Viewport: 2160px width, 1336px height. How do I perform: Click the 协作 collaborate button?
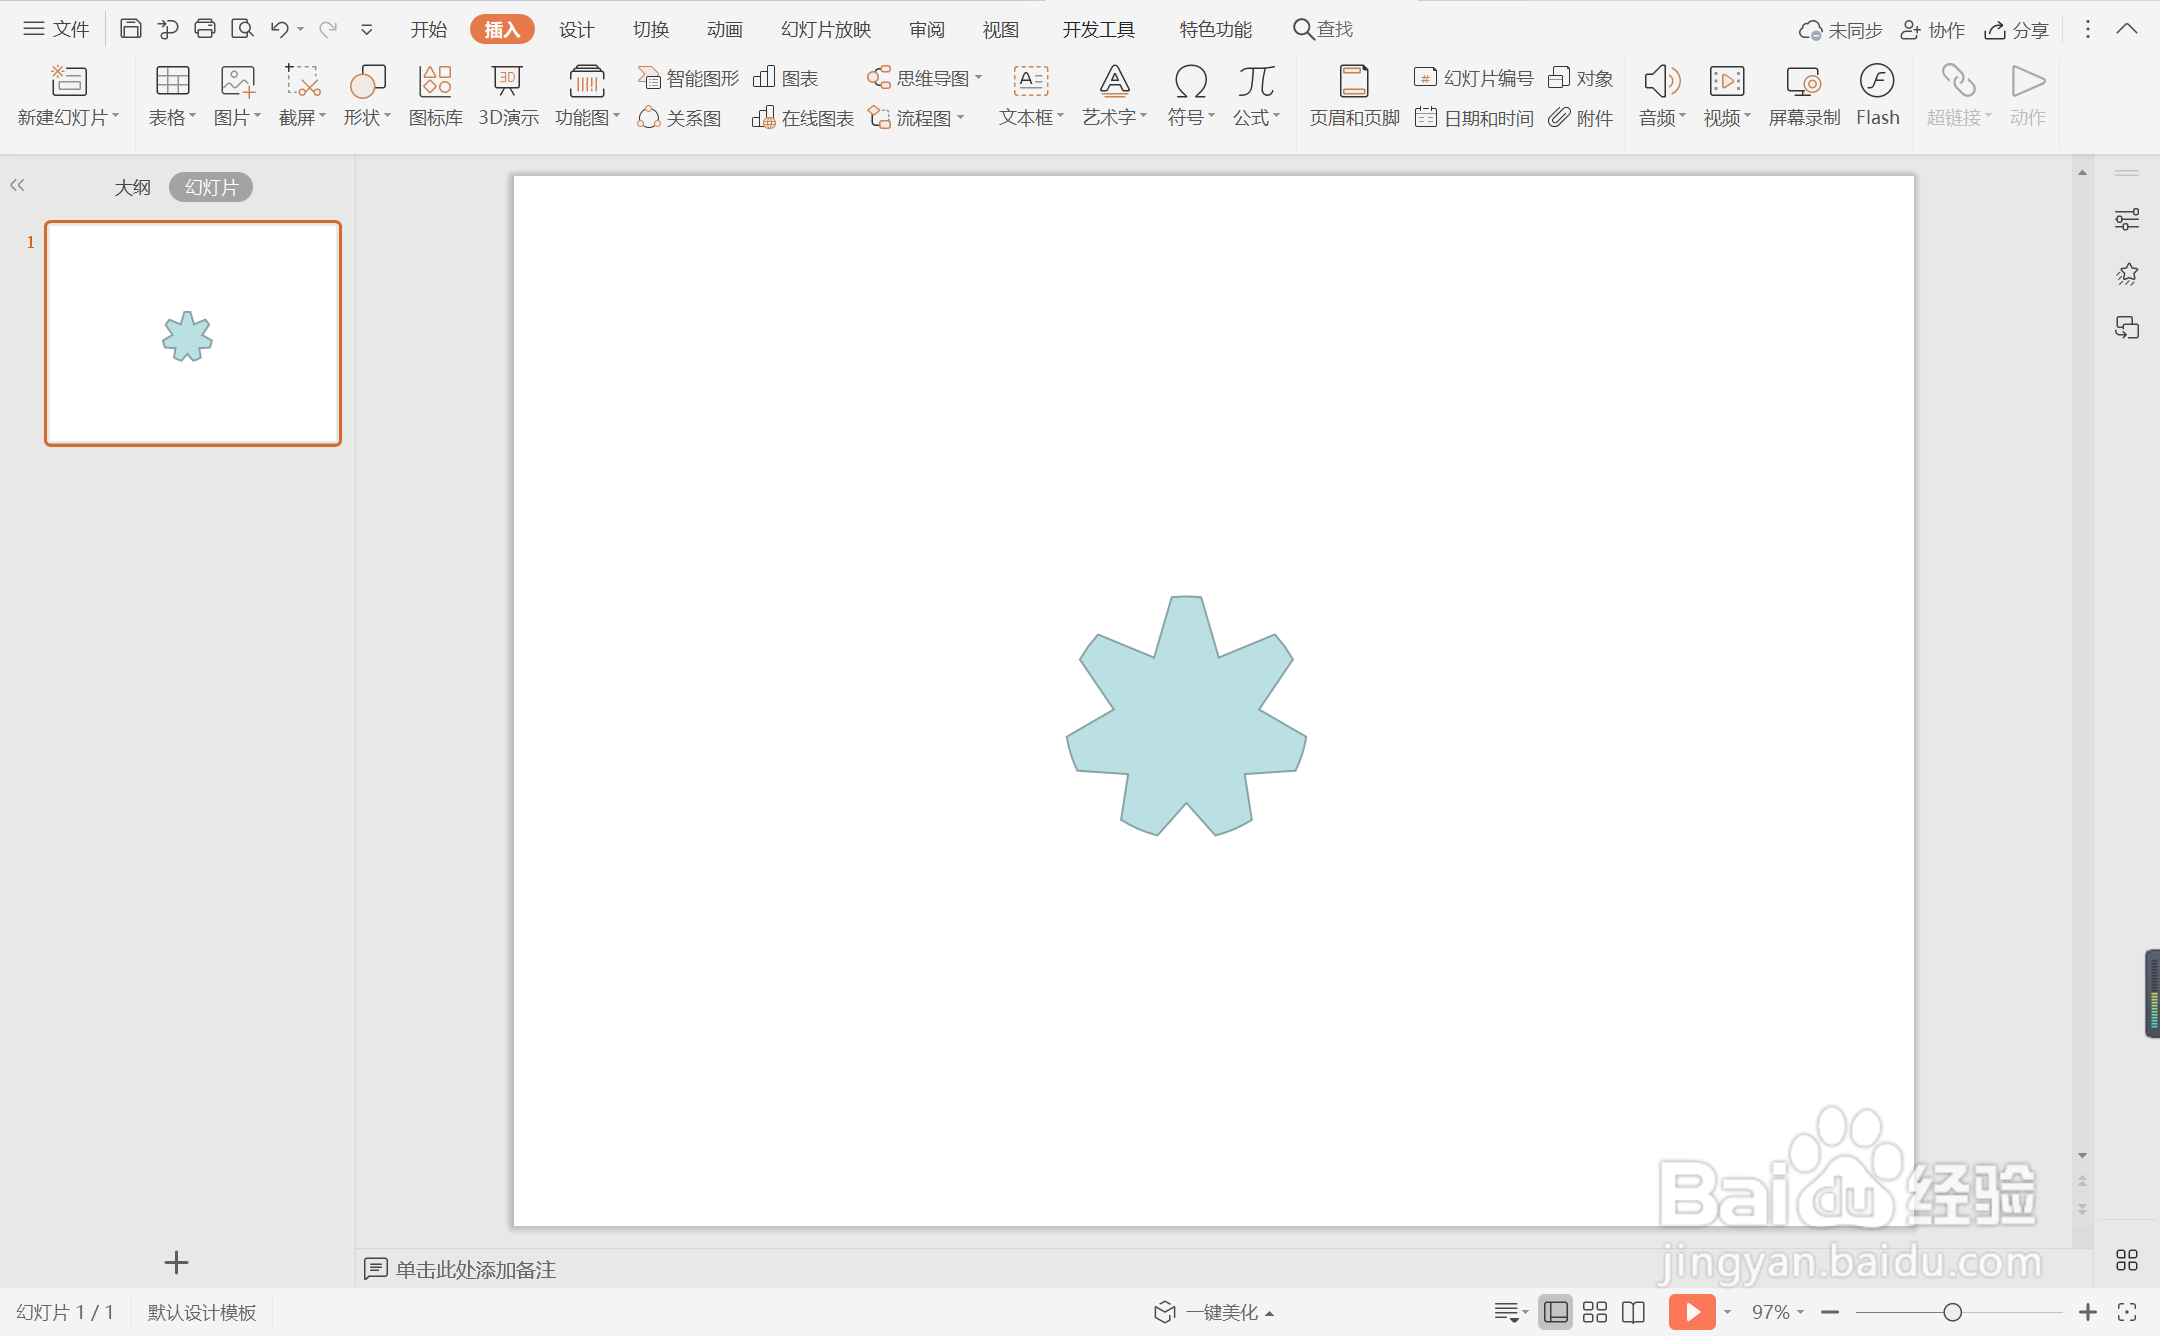[1932, 30]
